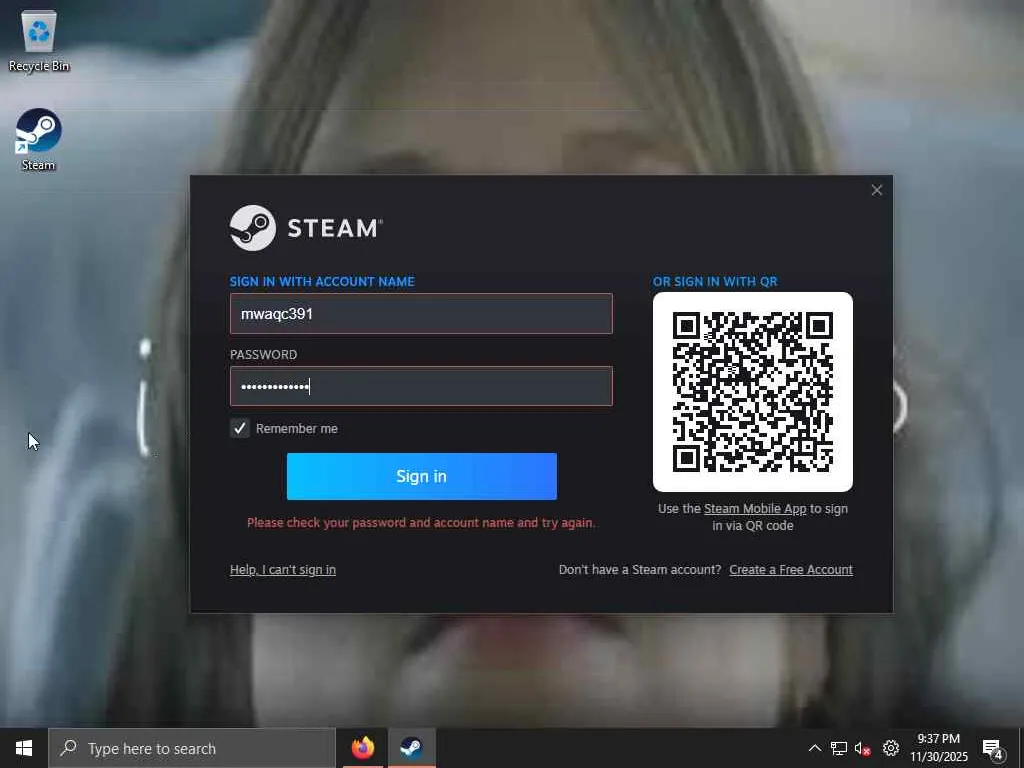
Task: Click the Steam logo in sign-in dialog
Action: click(x=306, y=228)
